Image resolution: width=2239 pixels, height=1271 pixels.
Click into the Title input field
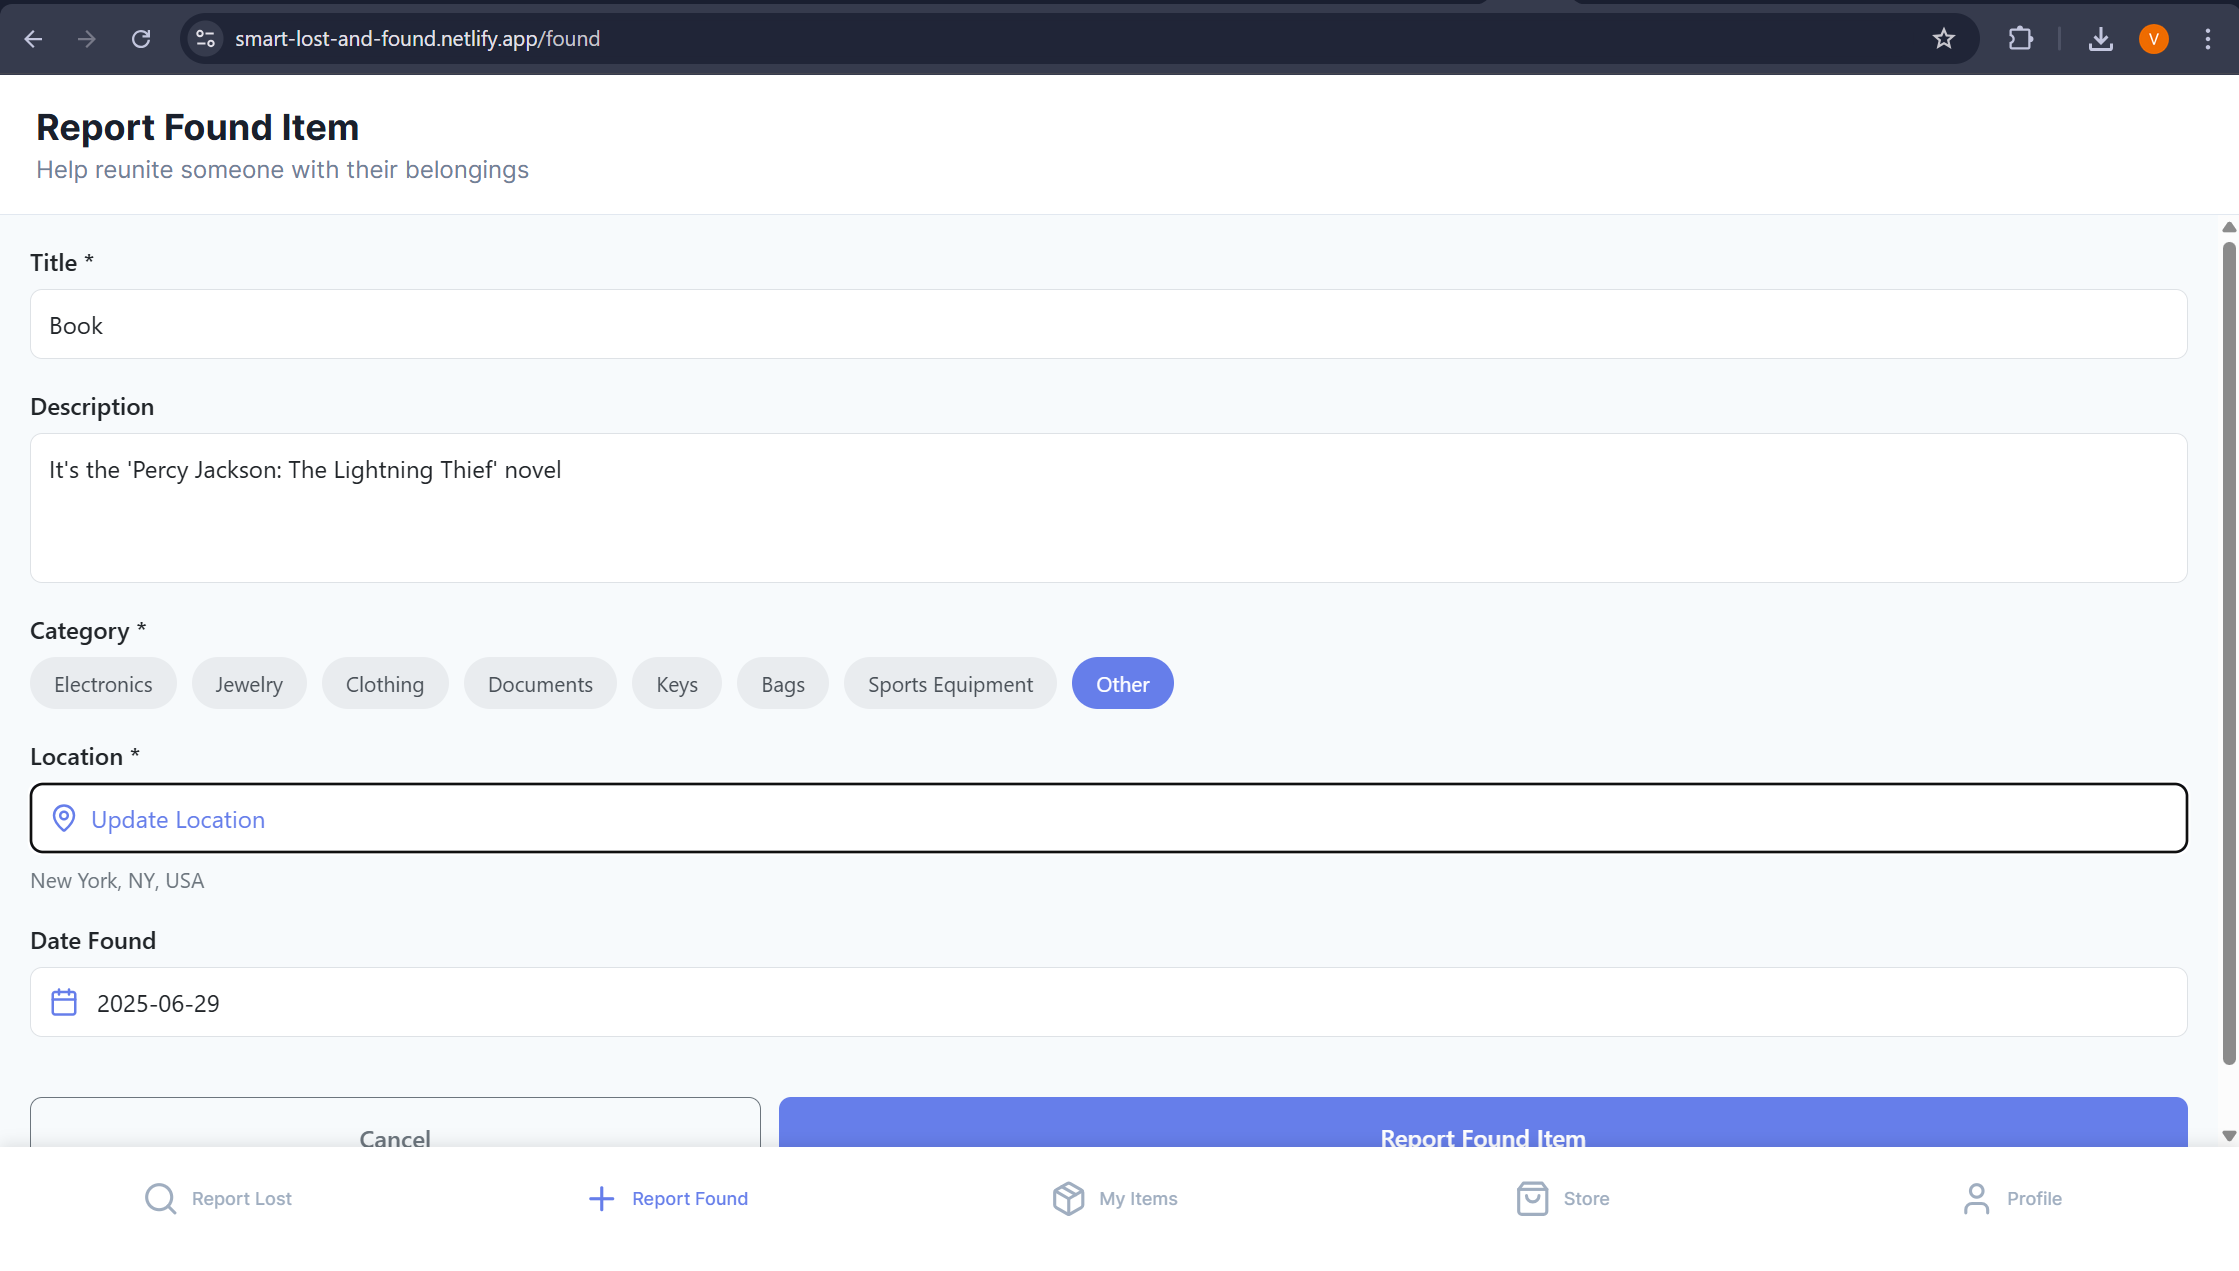click(1108, 325)
